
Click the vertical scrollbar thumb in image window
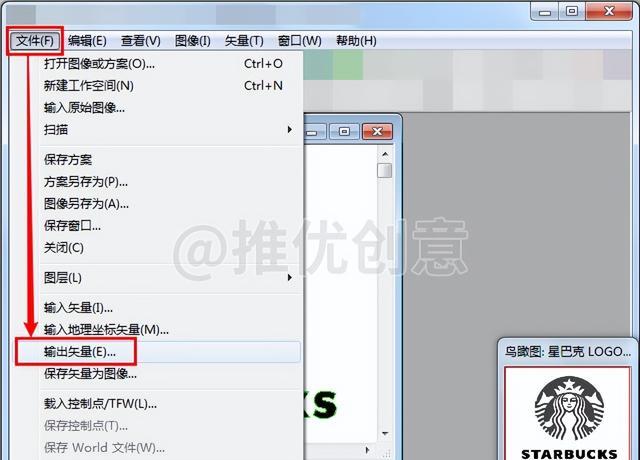[385, 170]
